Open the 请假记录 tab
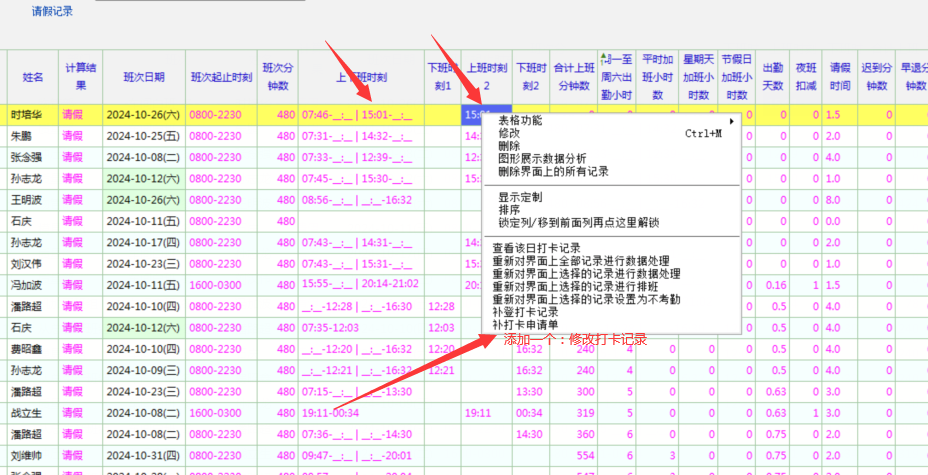Image resolution: width=928 pixels, height=475 pixels. coord(52,12)
